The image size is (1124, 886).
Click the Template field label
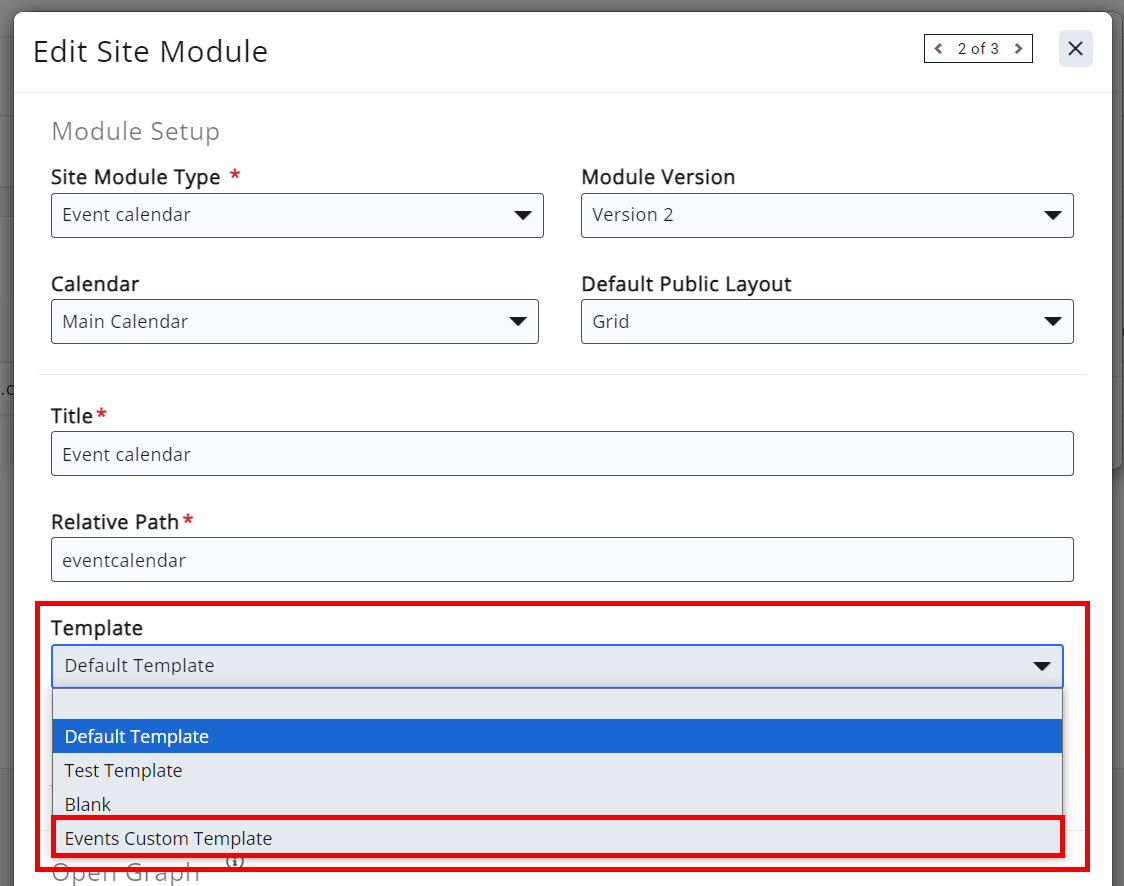click(97, 628)
